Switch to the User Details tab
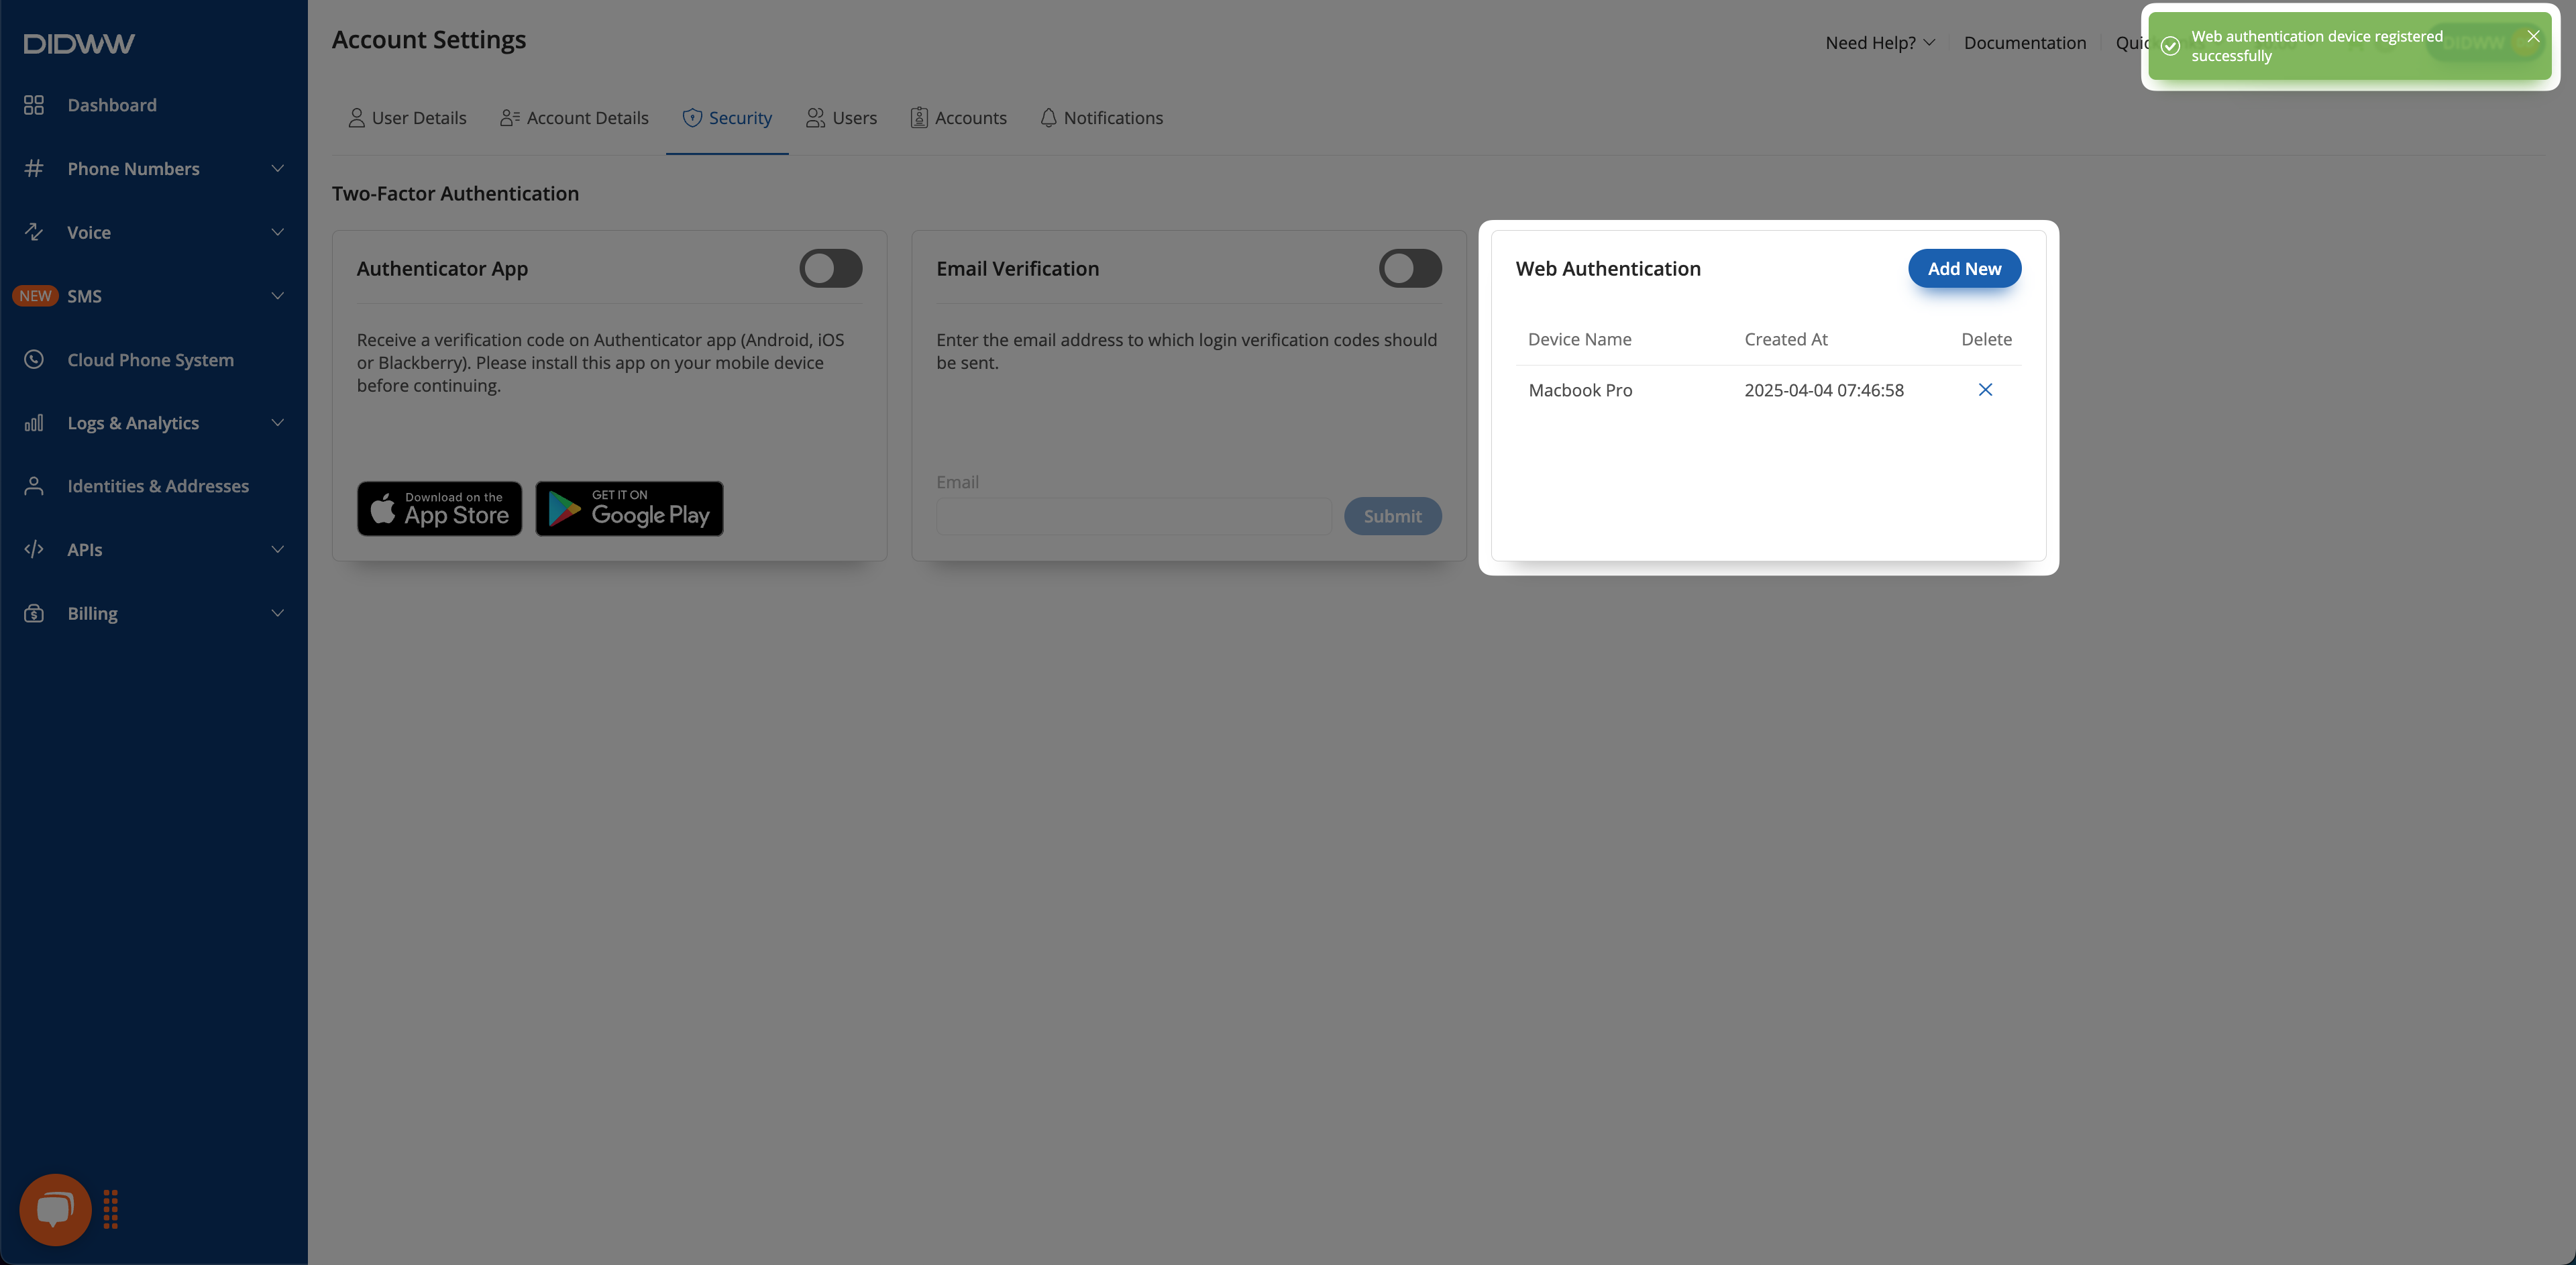 [407, 118]
